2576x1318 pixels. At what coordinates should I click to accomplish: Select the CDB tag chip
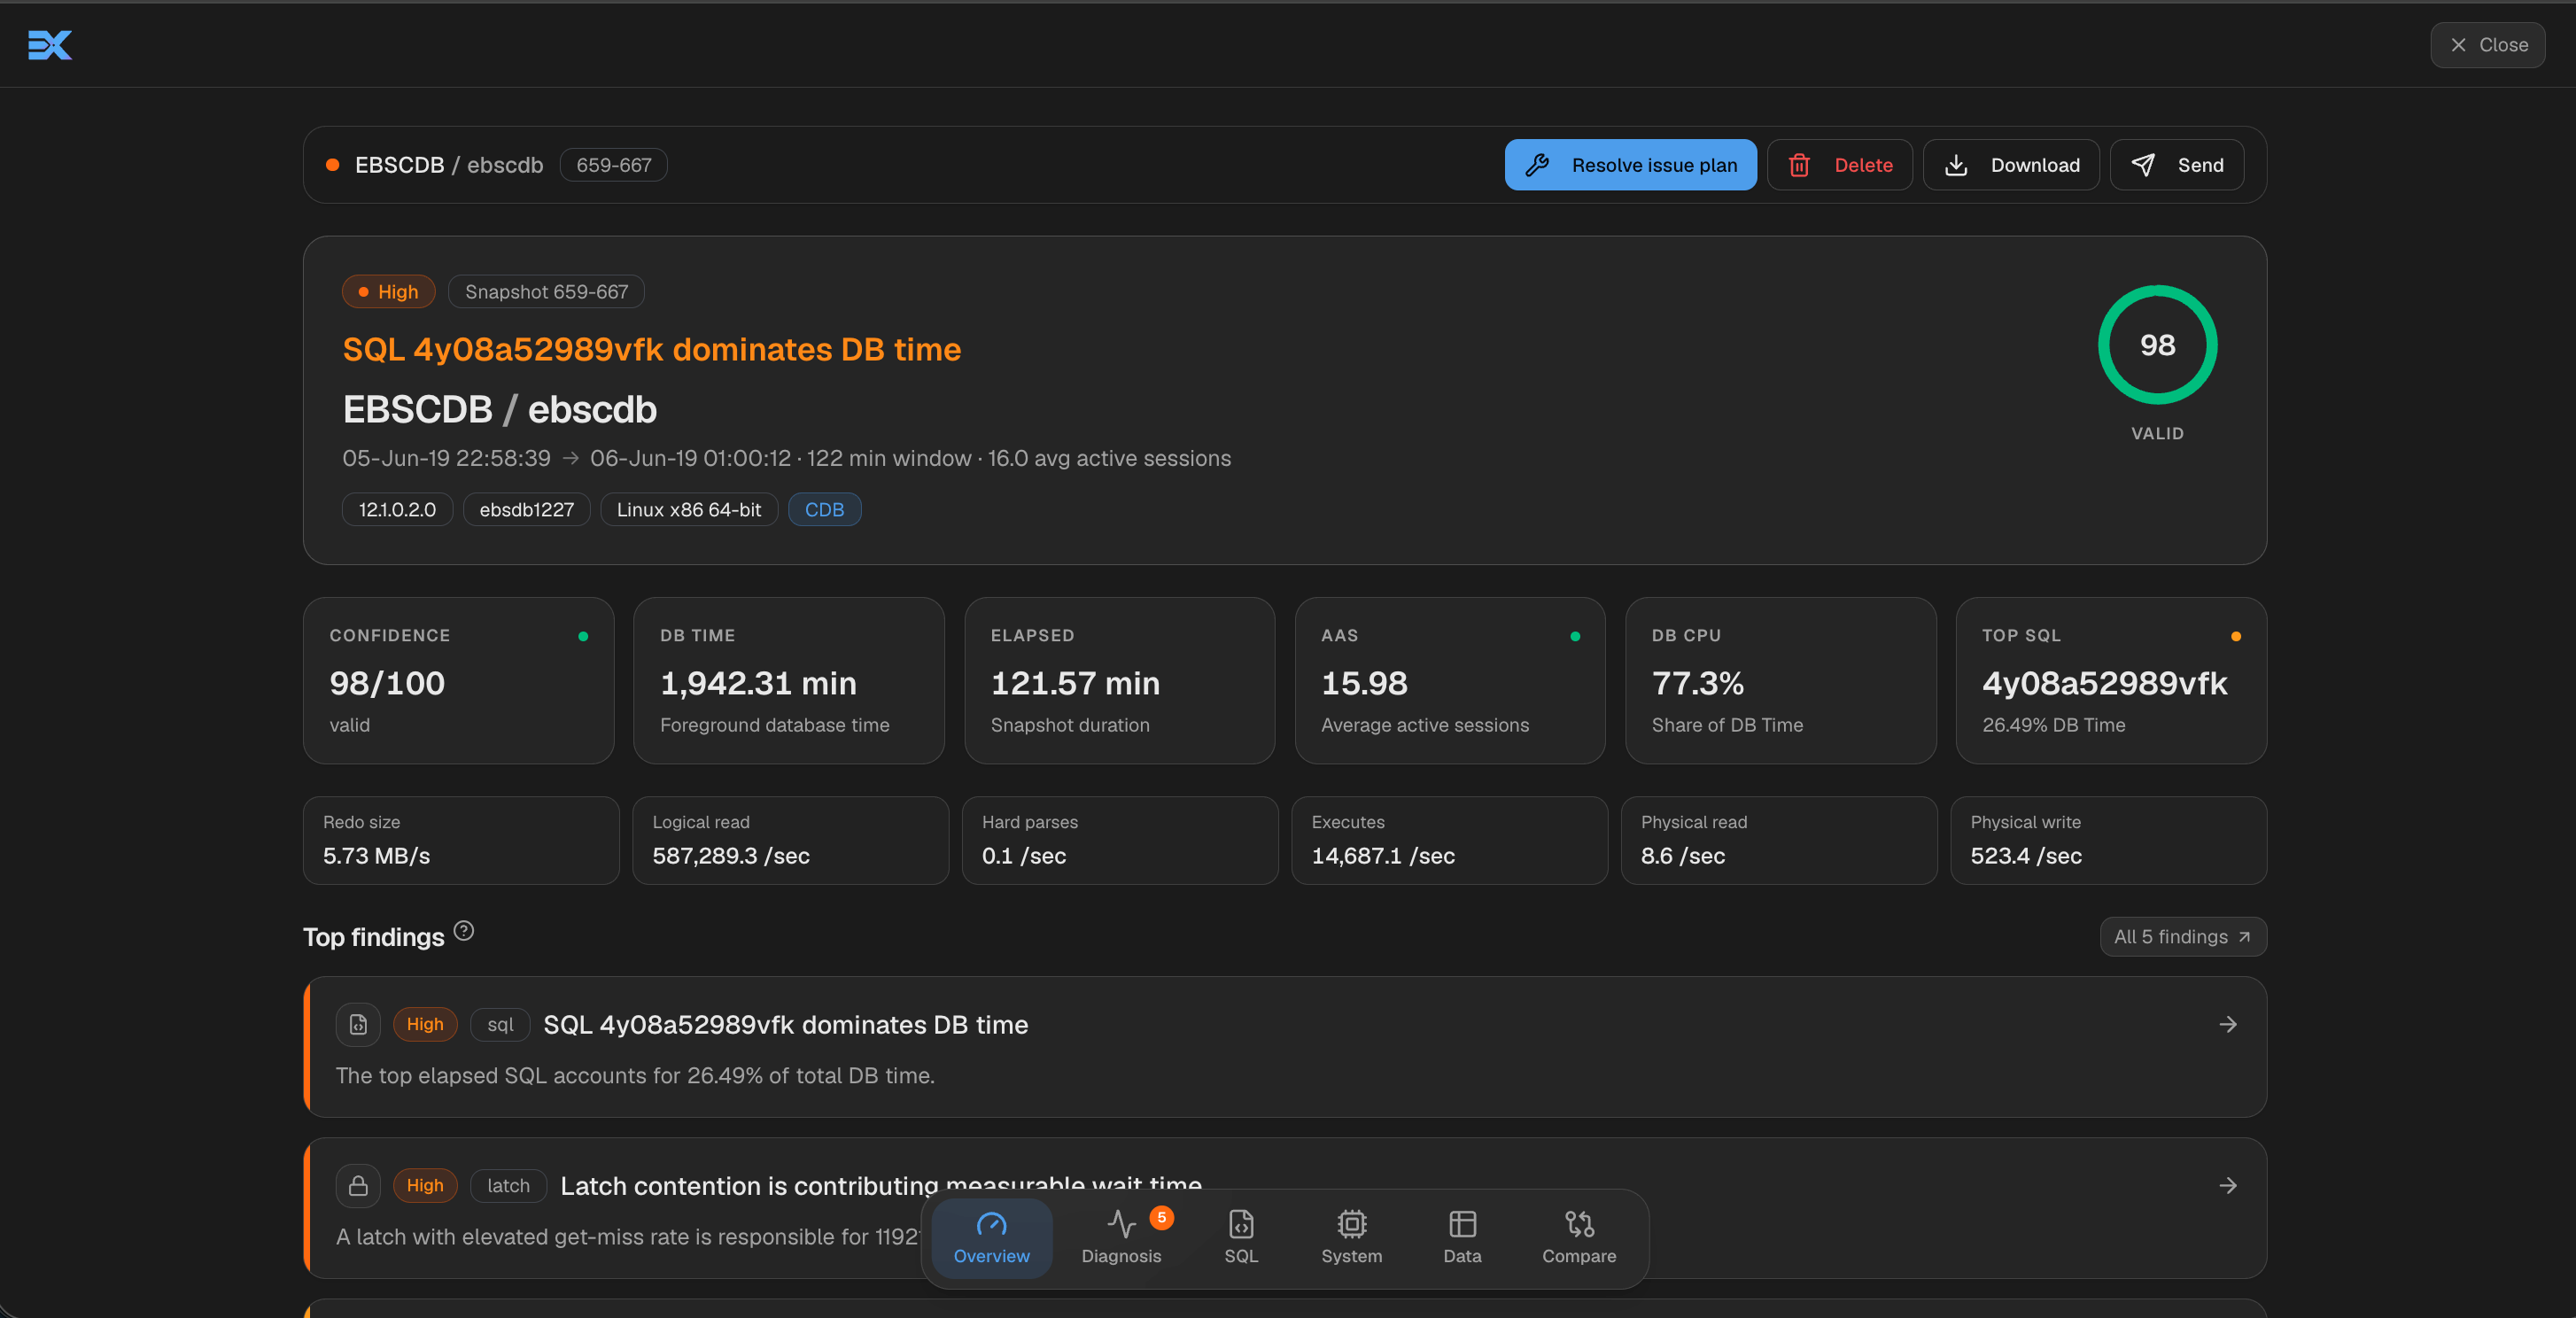tap(824, 509)
